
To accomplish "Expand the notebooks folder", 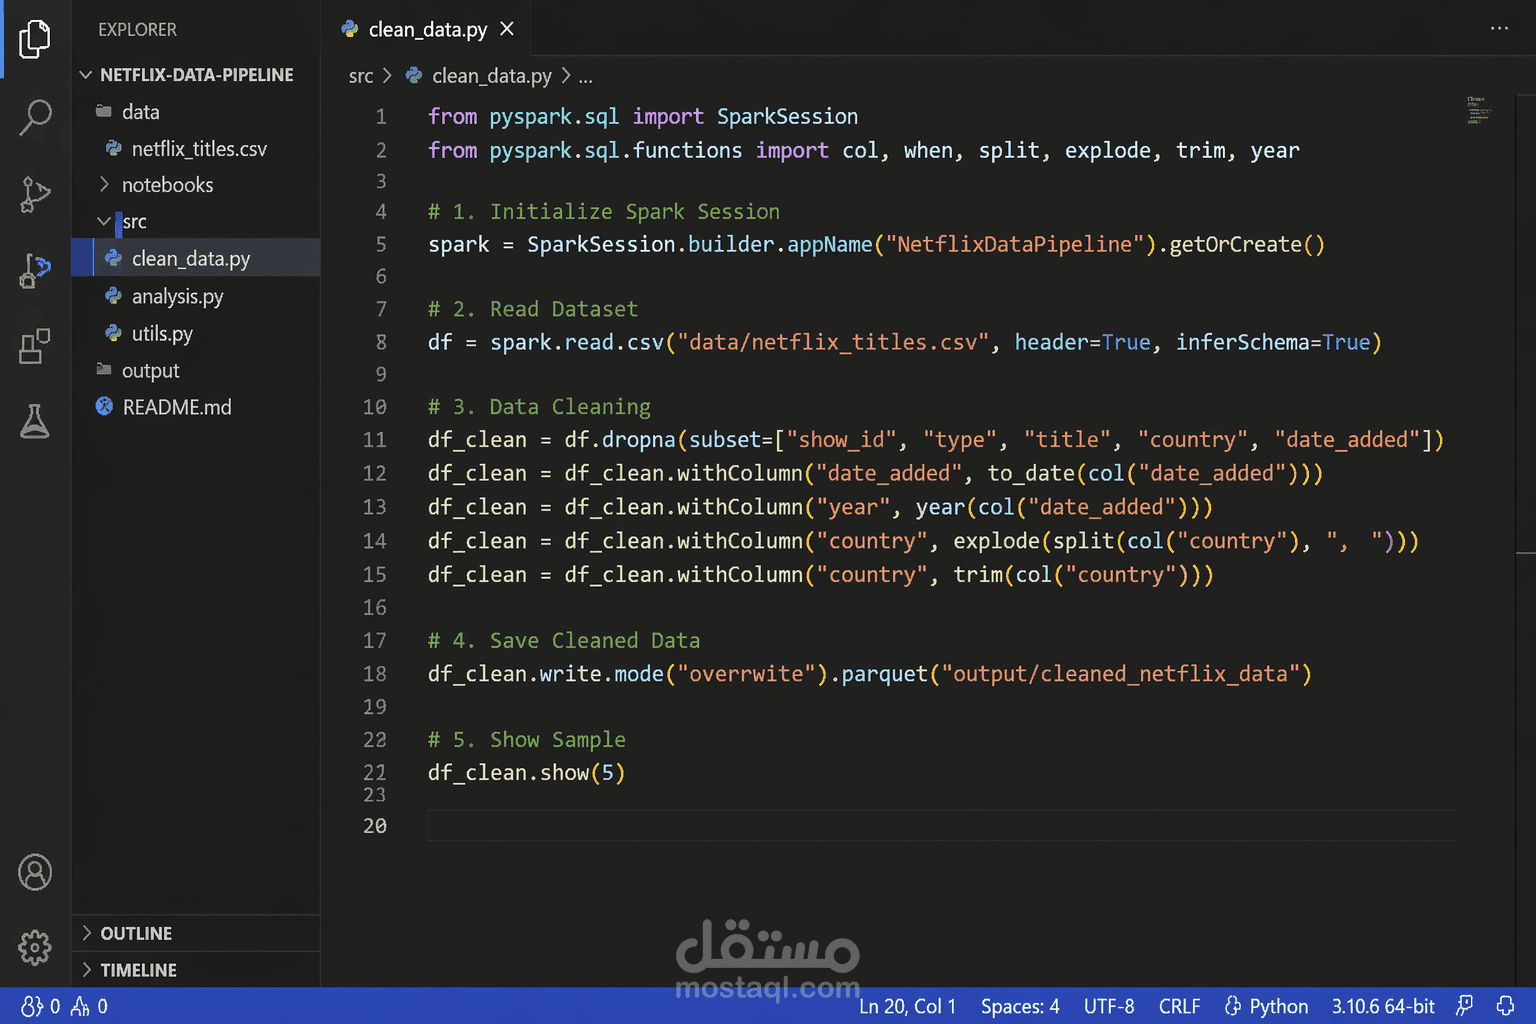I will pos(104,185).
